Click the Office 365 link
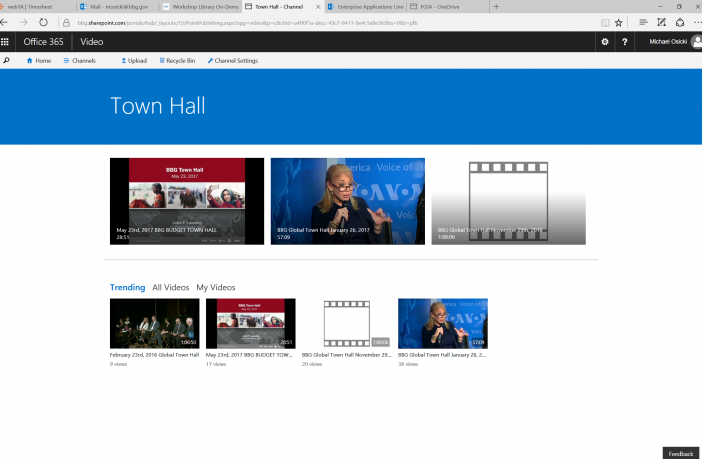The image size is (702, 459). [x=43, y=42]
